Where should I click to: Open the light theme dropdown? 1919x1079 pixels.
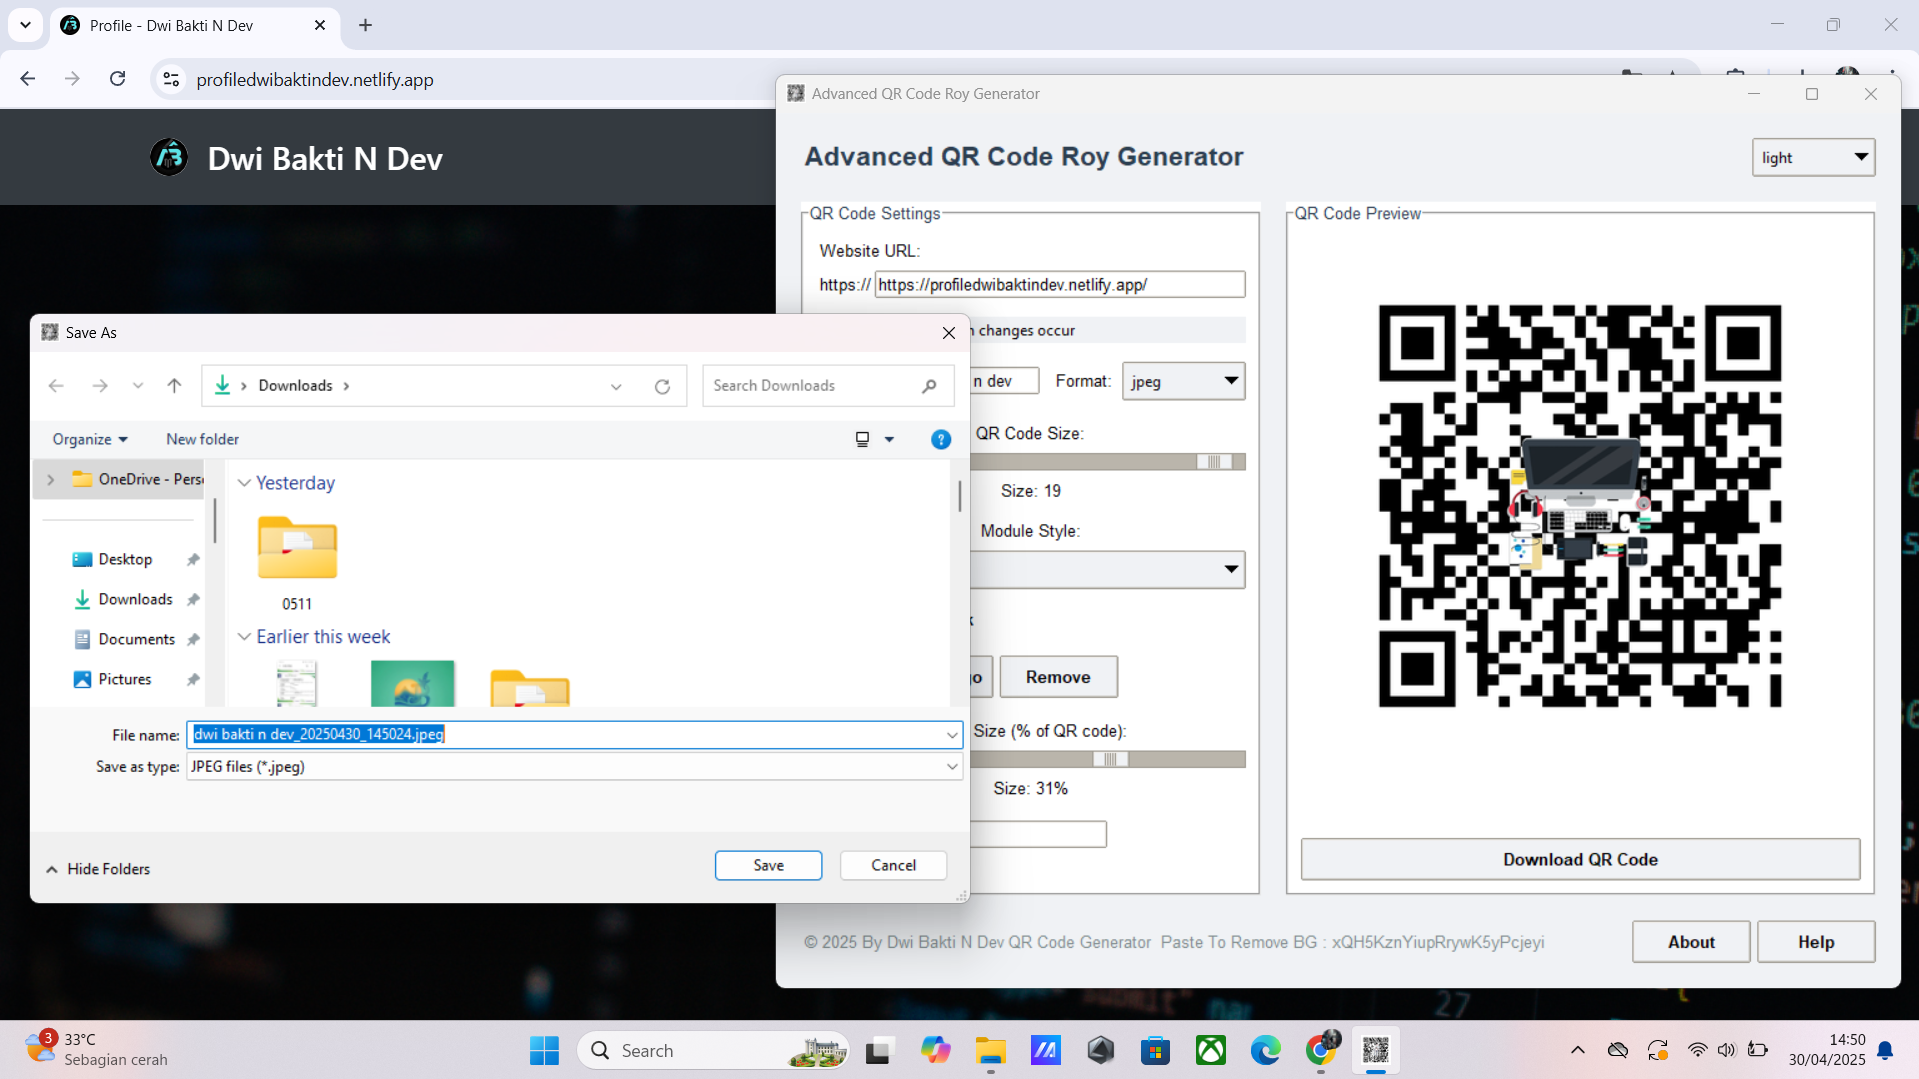(1813, 157)
